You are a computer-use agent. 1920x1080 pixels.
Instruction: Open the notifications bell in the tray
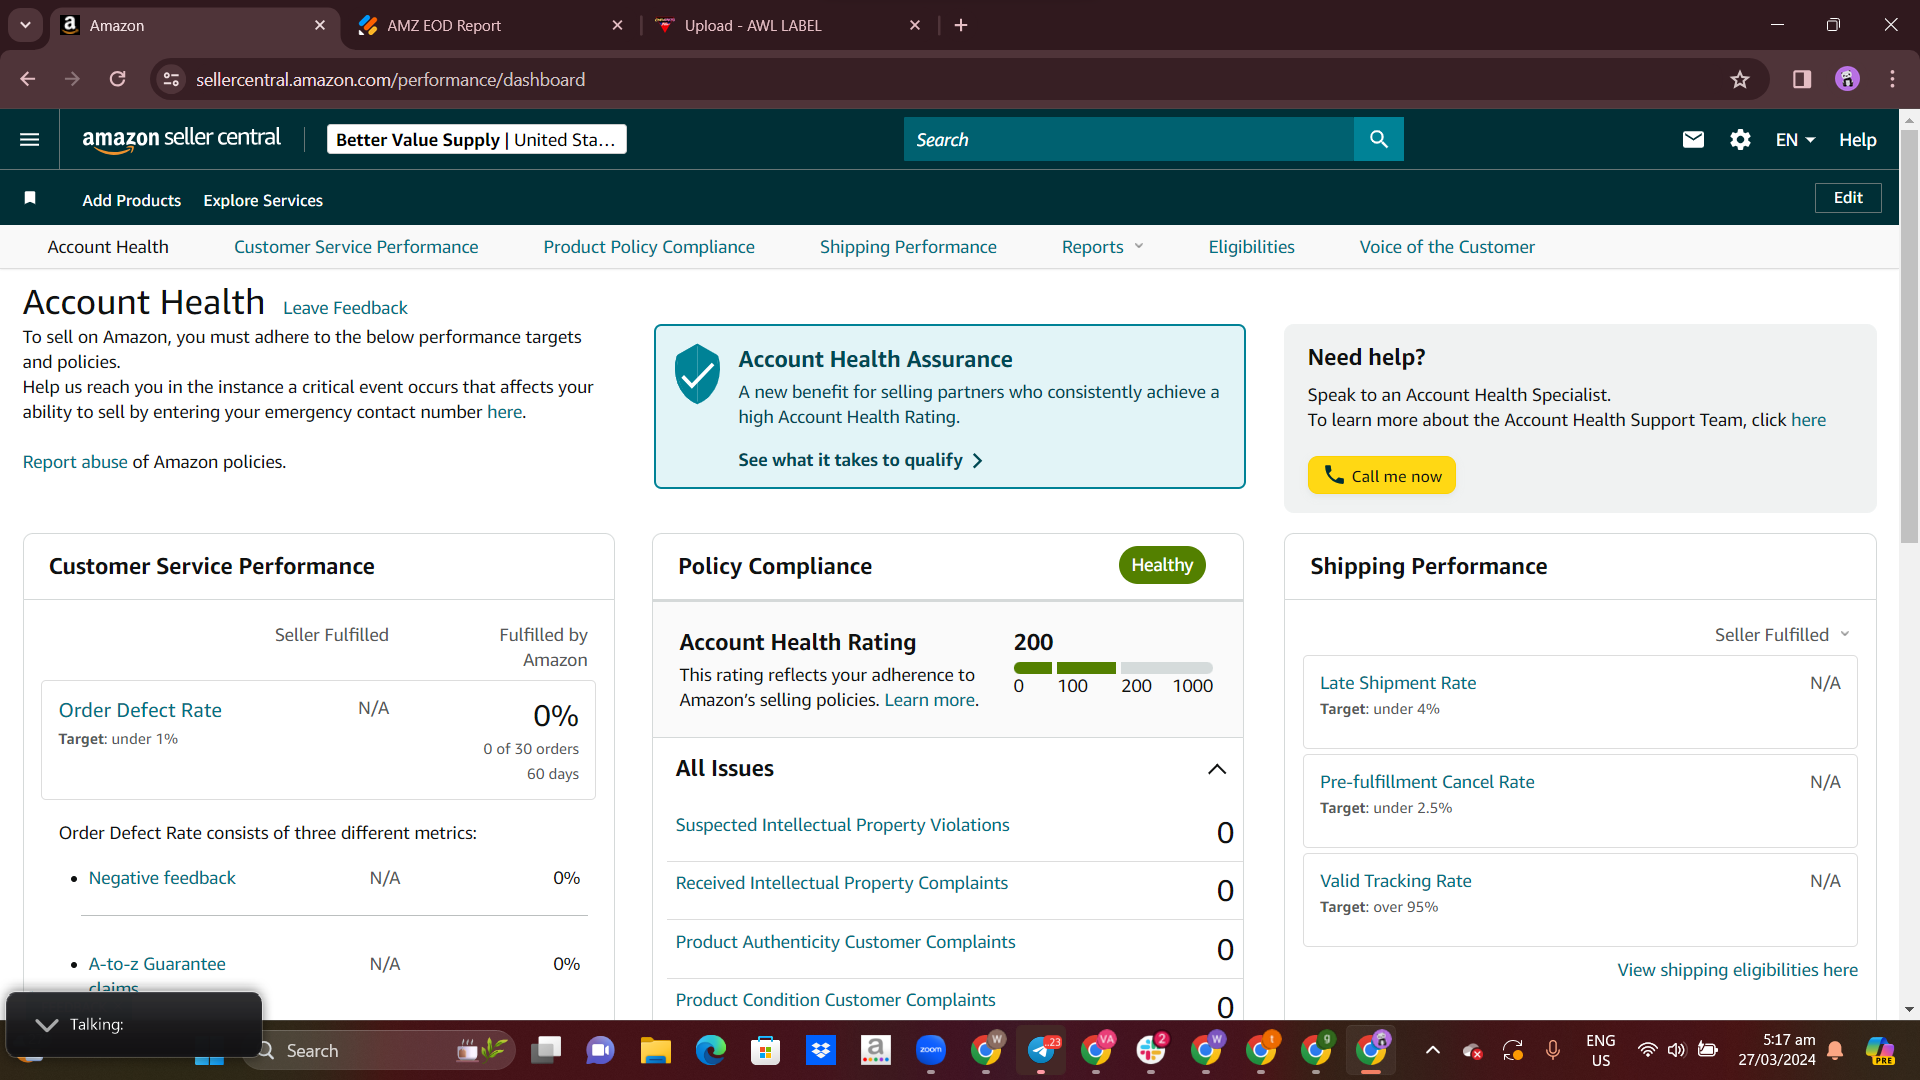click(x=1836, y=1050)
